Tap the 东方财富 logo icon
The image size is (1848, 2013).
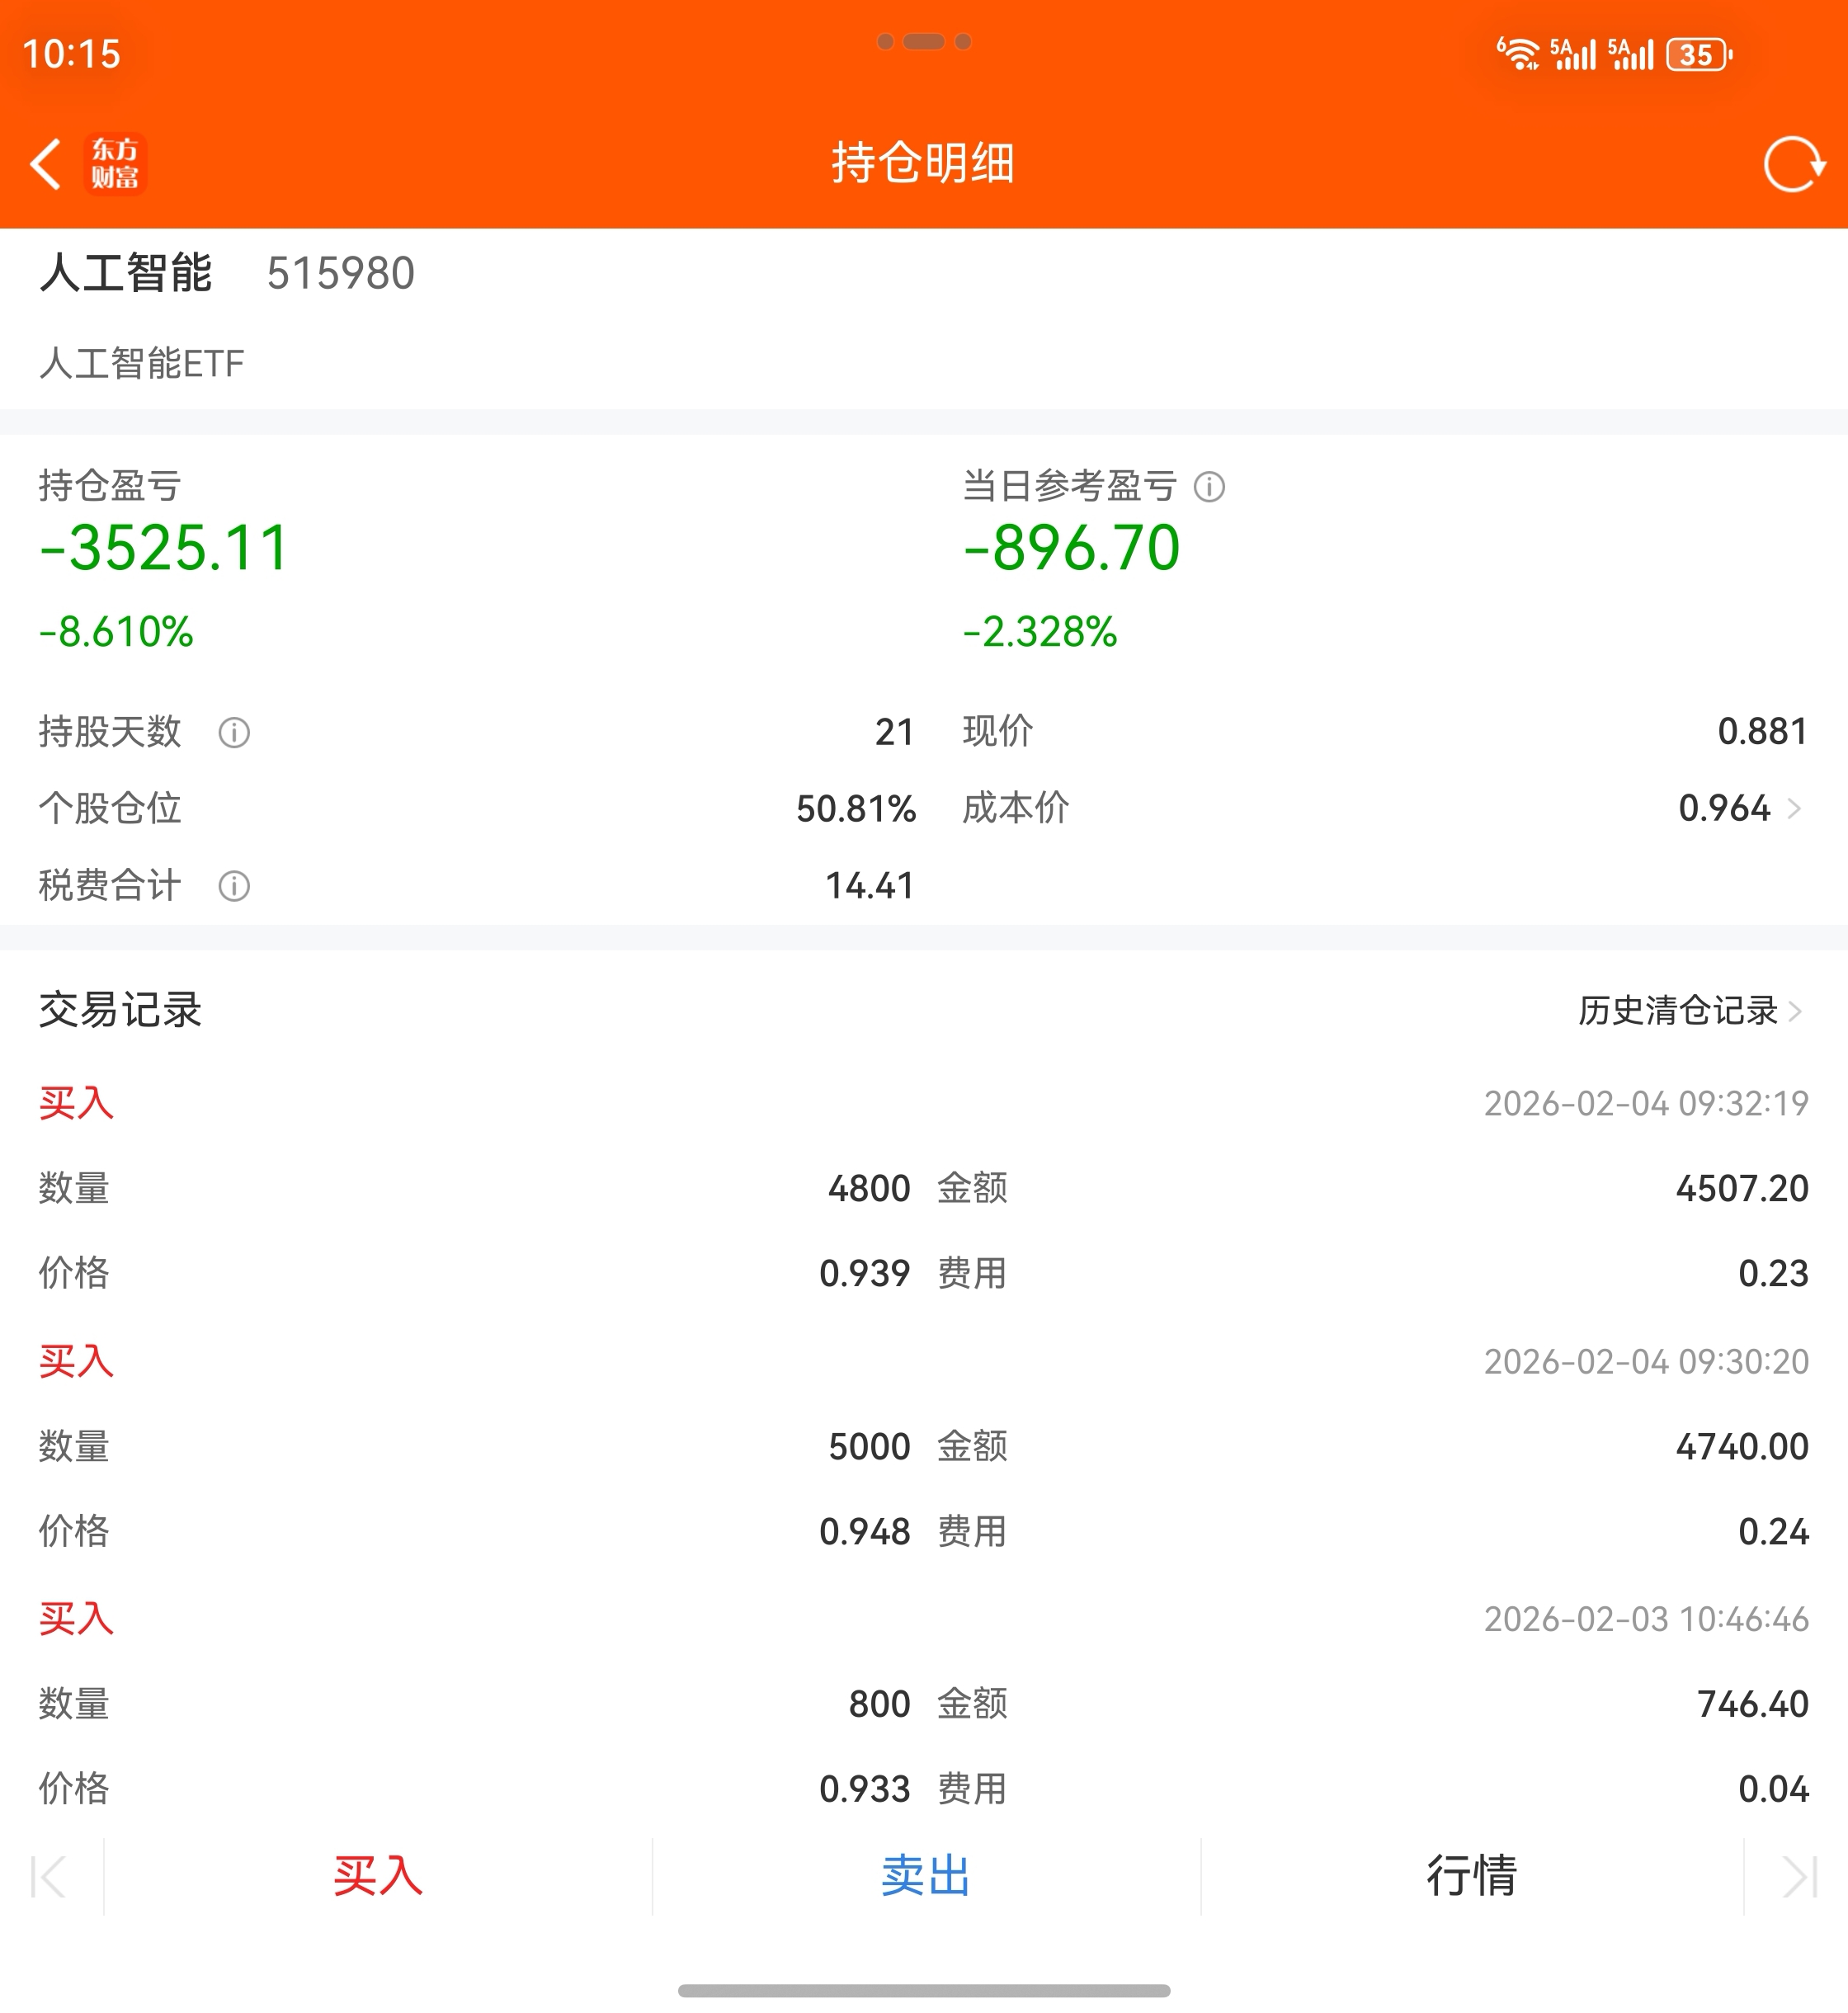pos(115,164)
